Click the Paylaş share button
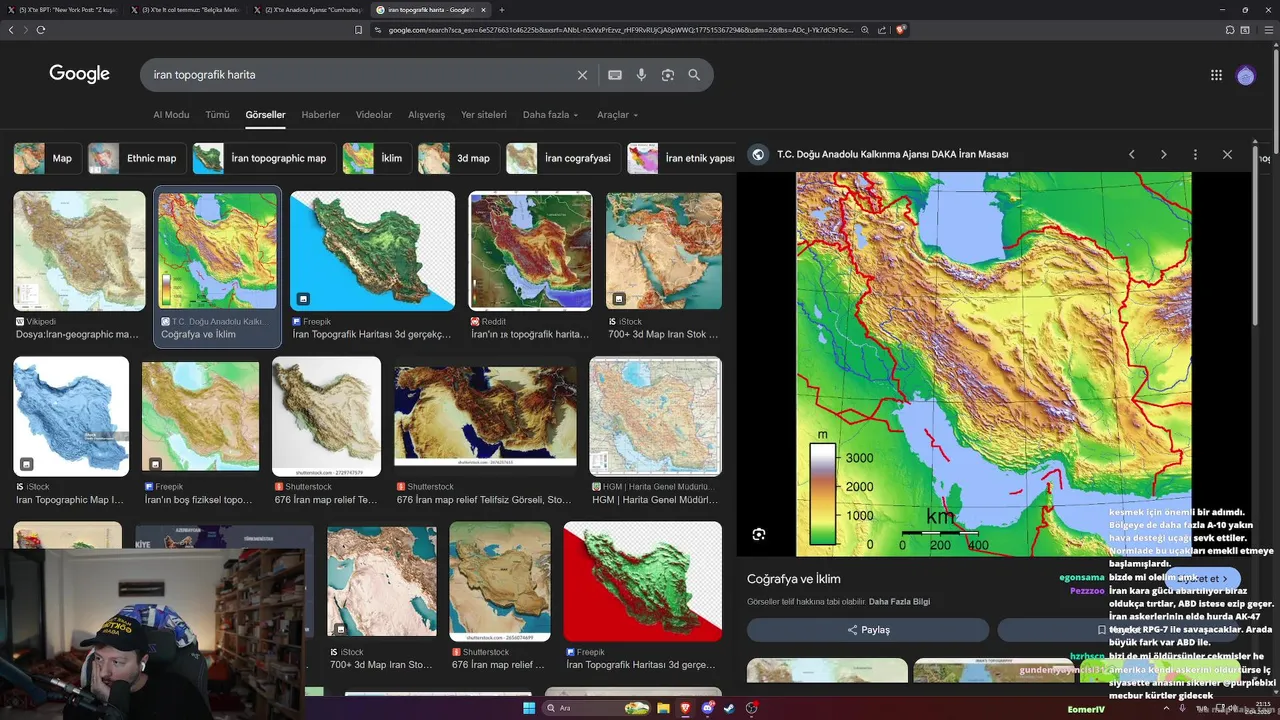 [x=868, y=630]
